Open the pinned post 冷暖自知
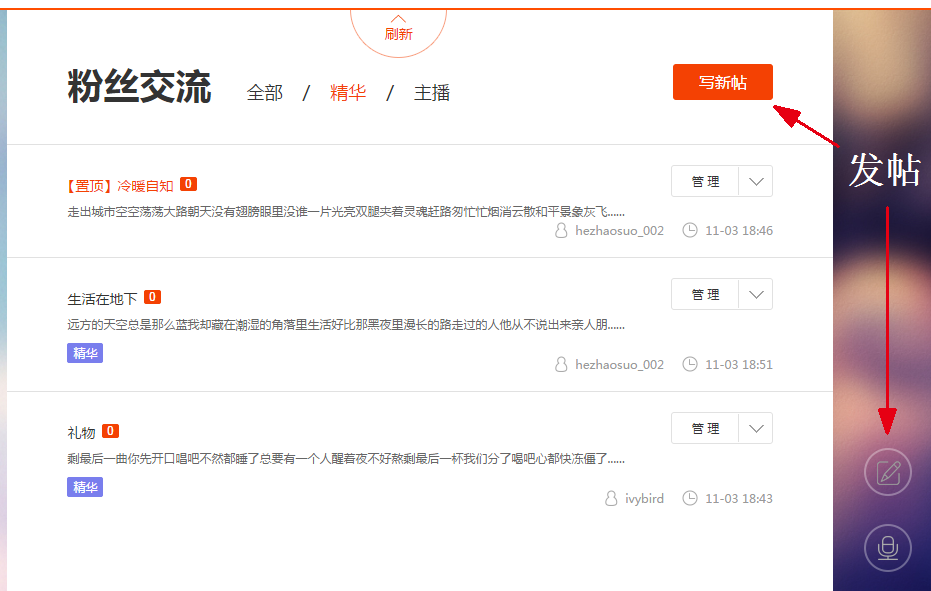The width and height of the screenshot is (931, 591). (x=144, y=185)
